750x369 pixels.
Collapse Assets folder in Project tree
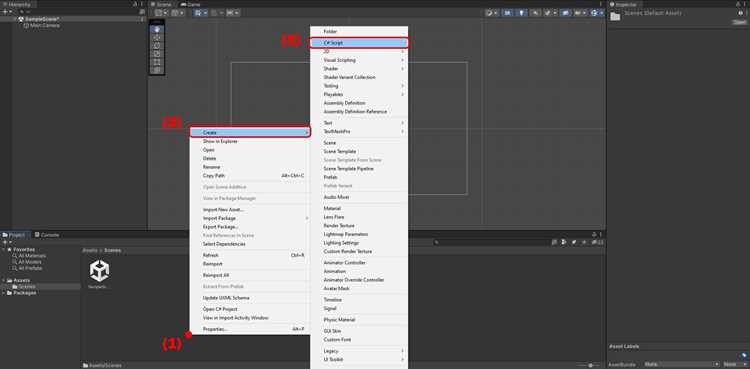pos(3,280)
